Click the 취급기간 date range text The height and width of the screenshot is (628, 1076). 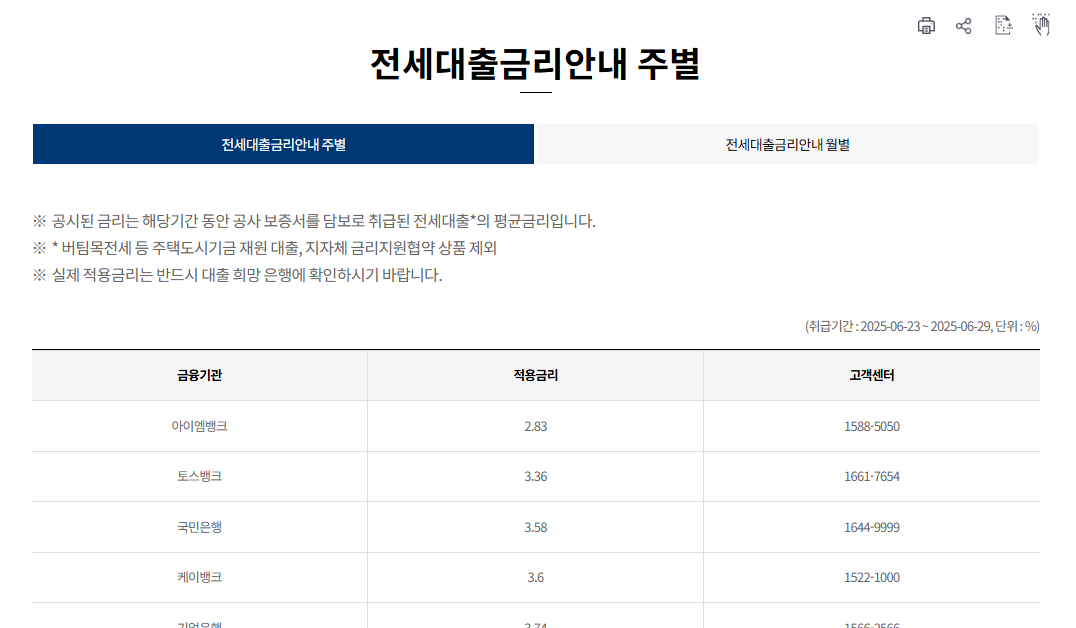tap(921, 325)
